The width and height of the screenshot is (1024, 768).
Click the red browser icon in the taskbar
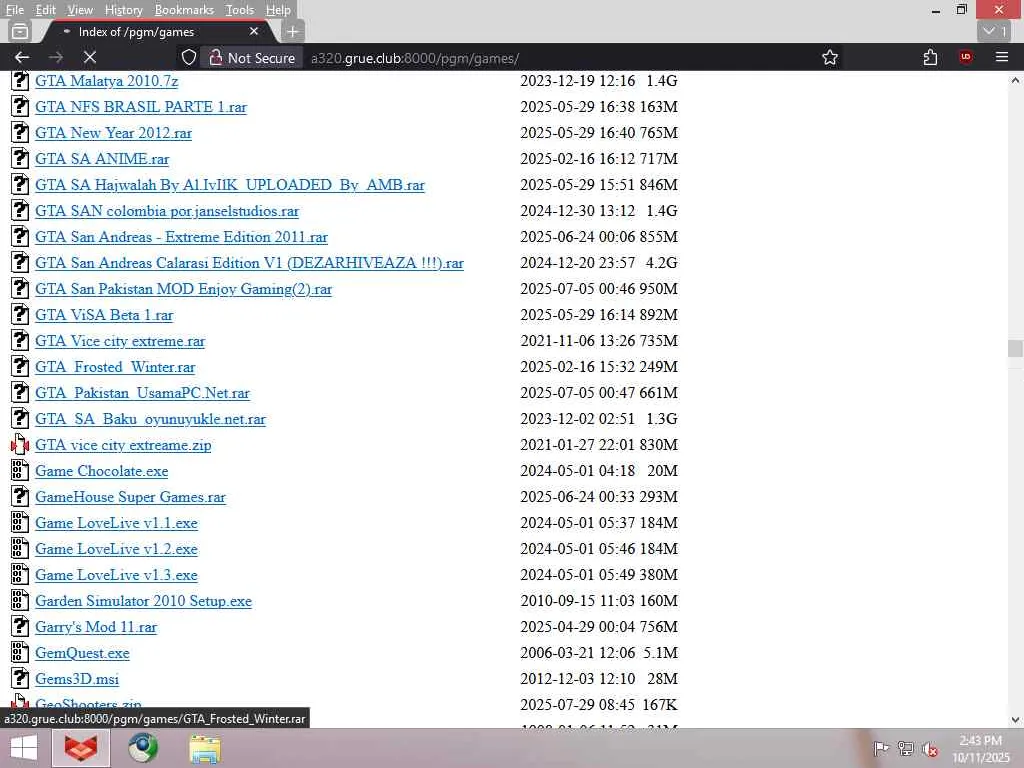tap(81, 748)
